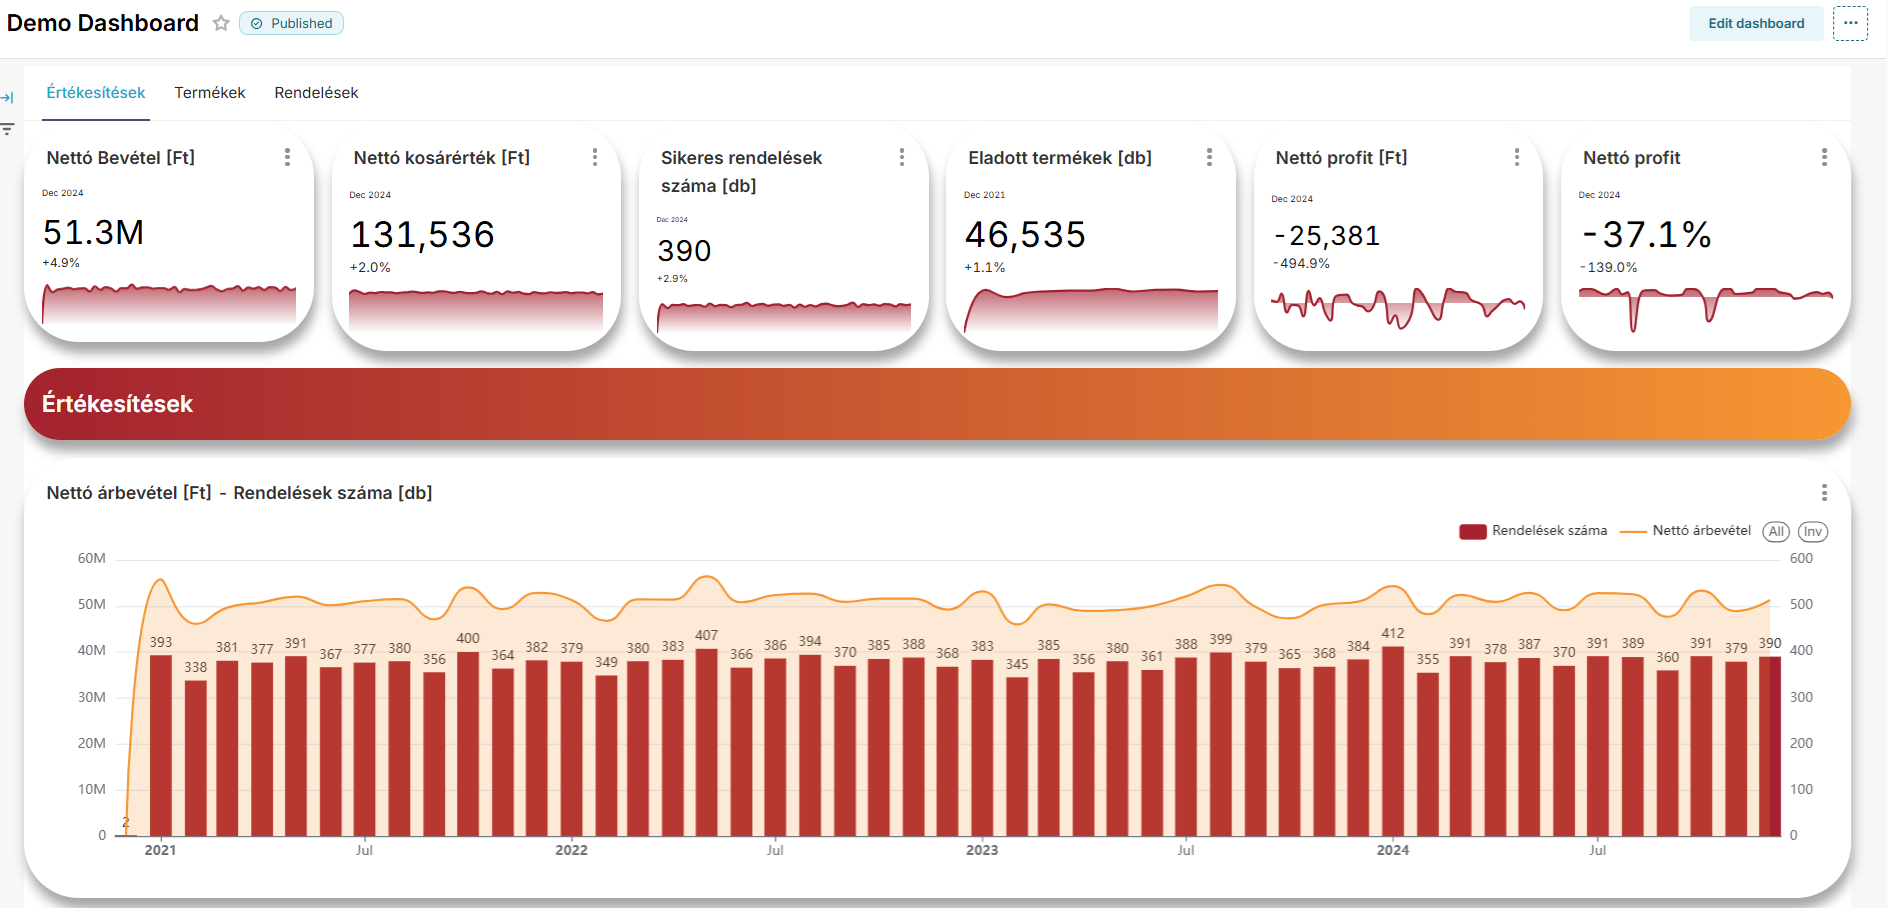Open the Nettó kosárérték card menu
The height and width of the screenshot is (908, 1888).
pyautogui.click(x=595, y=157)
